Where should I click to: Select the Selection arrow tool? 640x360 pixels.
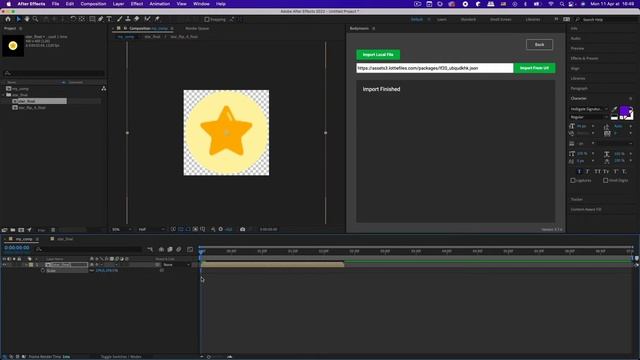(18, 19)
